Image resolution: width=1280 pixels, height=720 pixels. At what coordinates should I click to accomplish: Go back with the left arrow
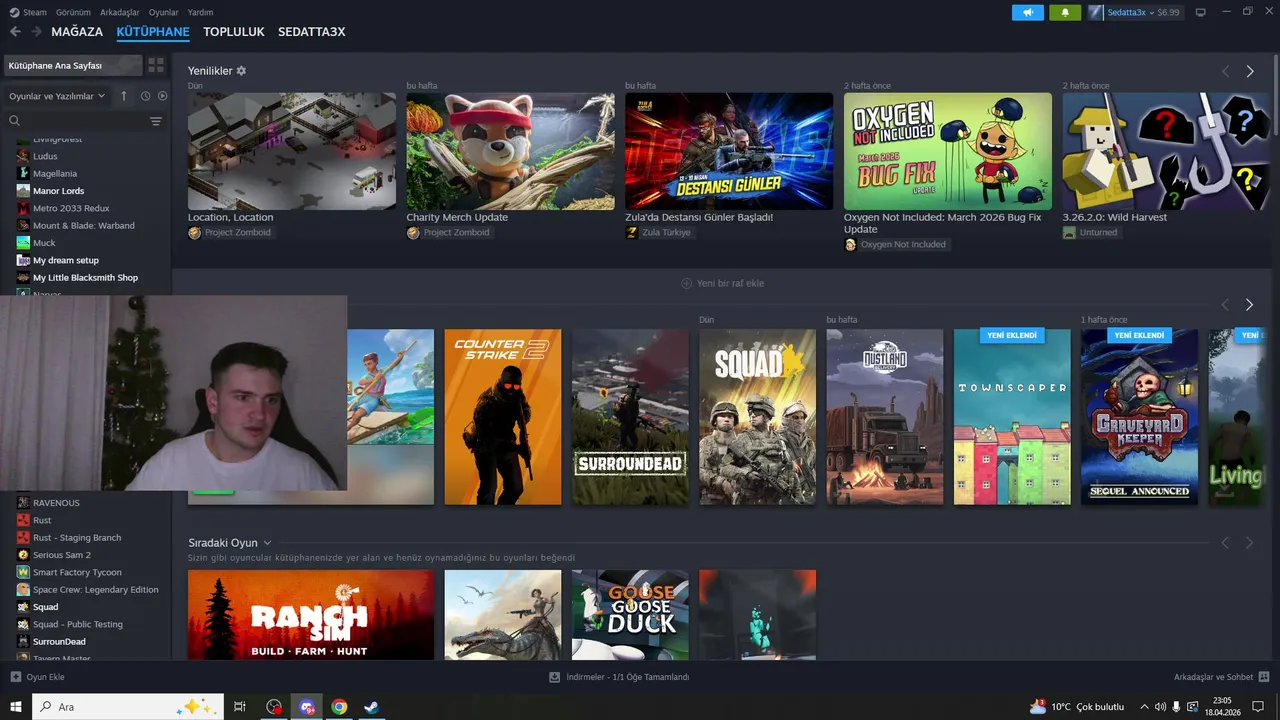click(15, 32)
